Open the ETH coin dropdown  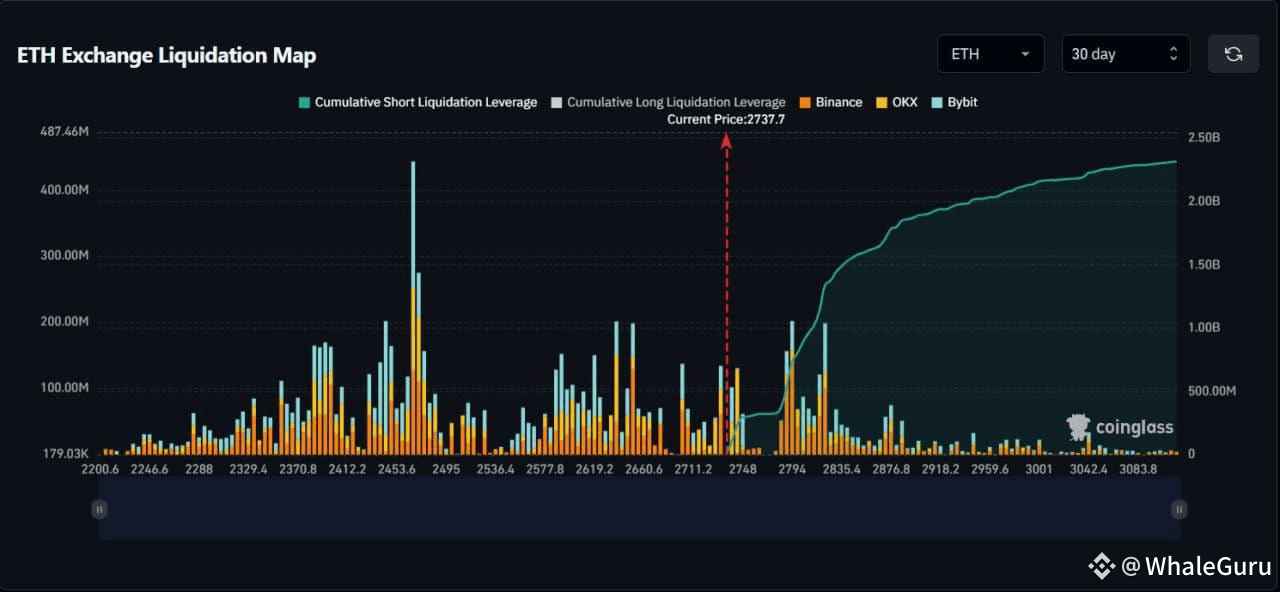990,54
